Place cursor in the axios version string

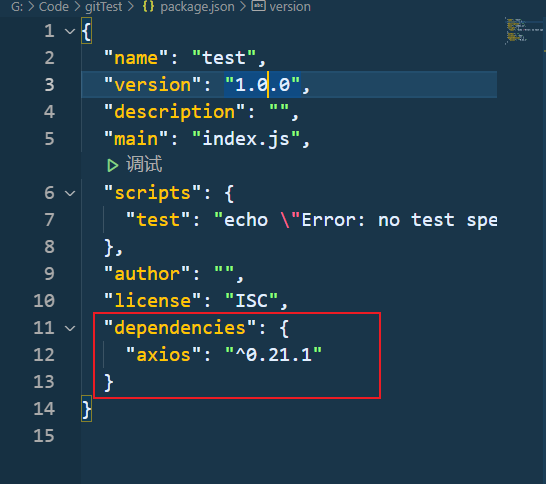click(x=274, y=355)
